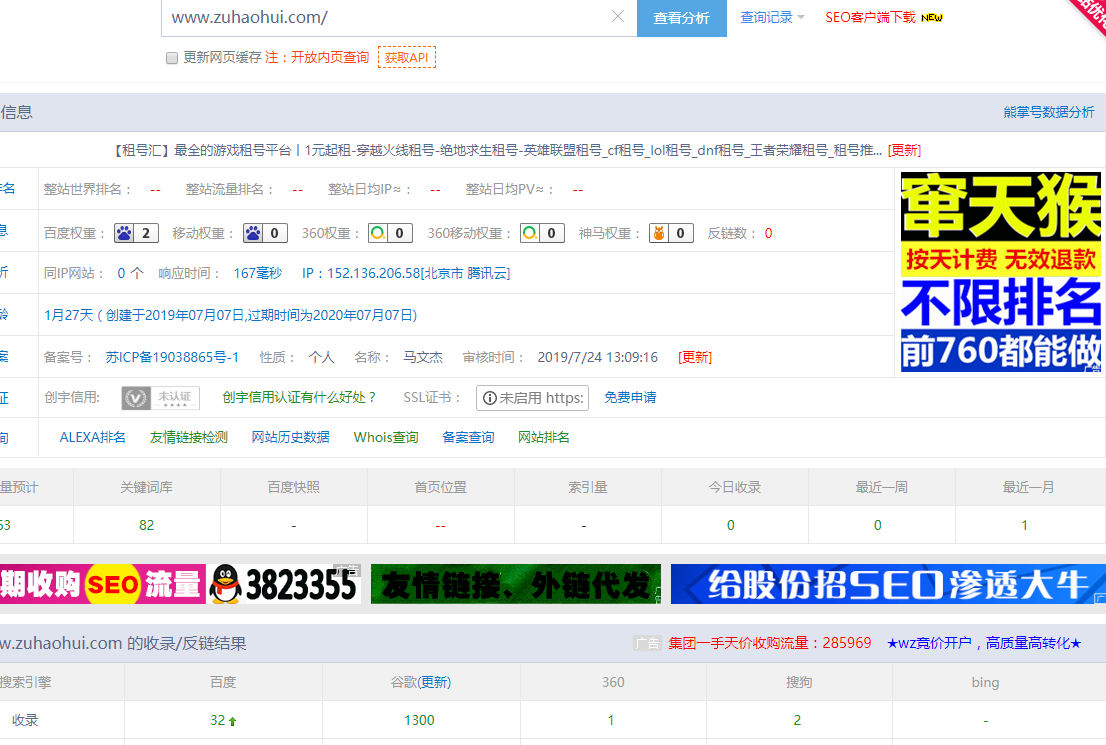Click the response time 167毫秒
The height and width of the screenshot is (745, 1106).
click(257, 273)
